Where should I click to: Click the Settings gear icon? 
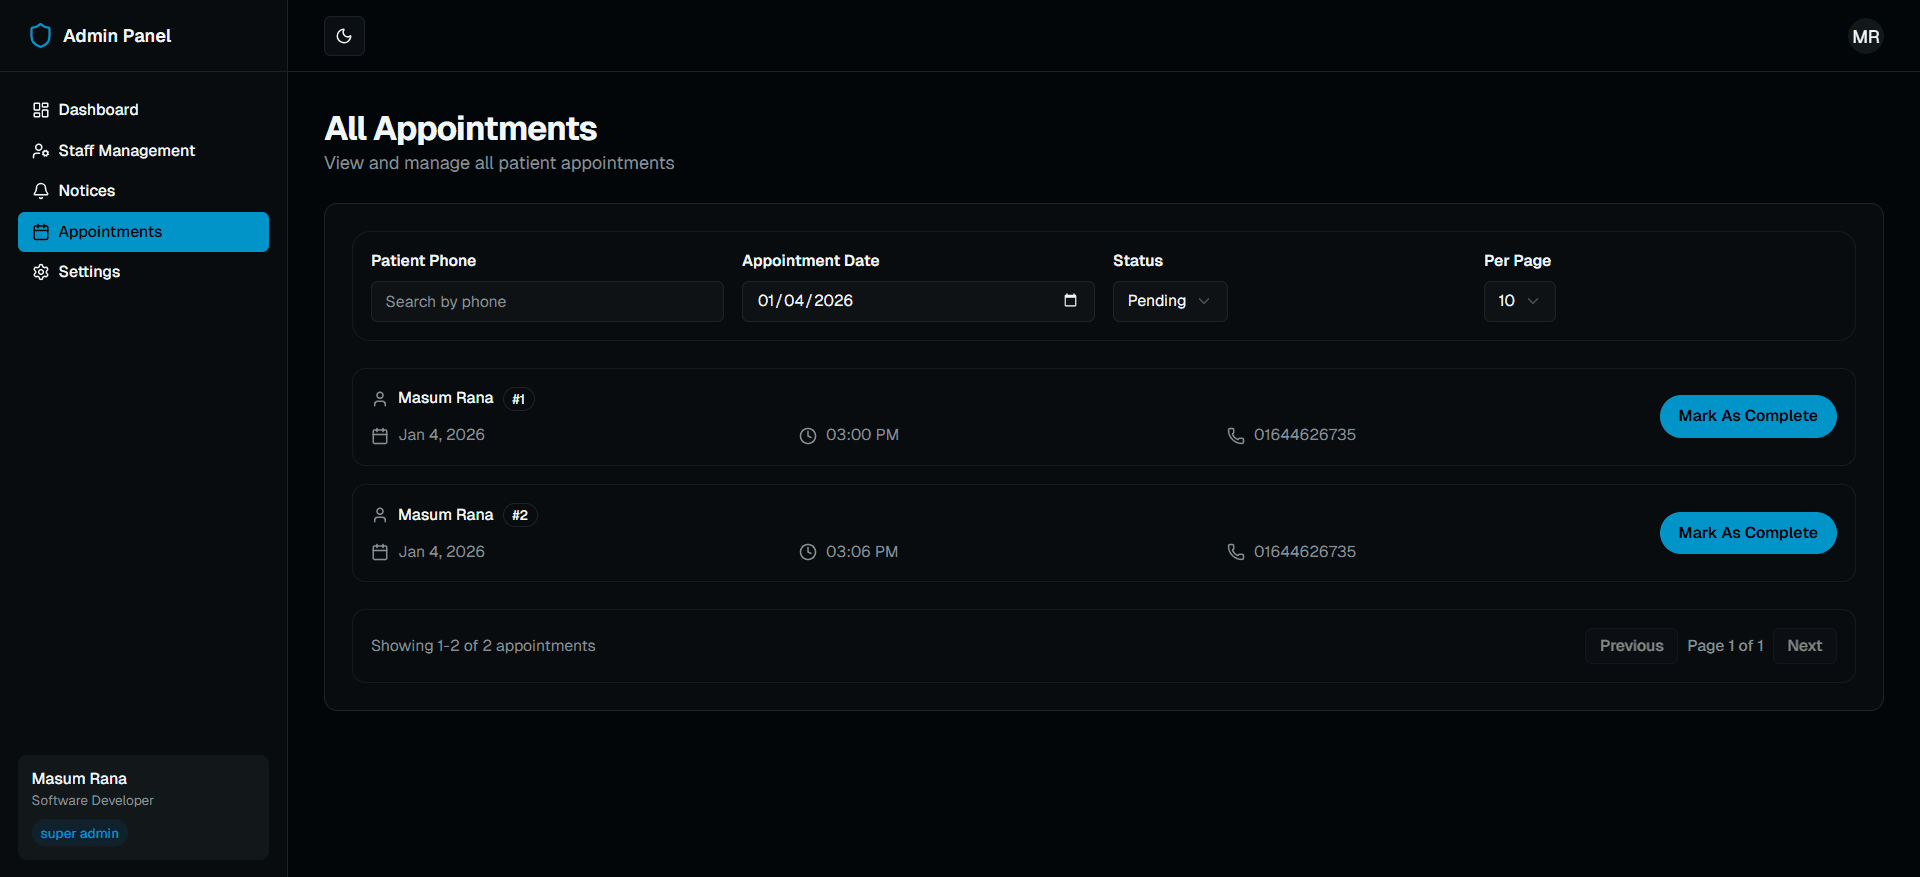(x=41, y=272)
